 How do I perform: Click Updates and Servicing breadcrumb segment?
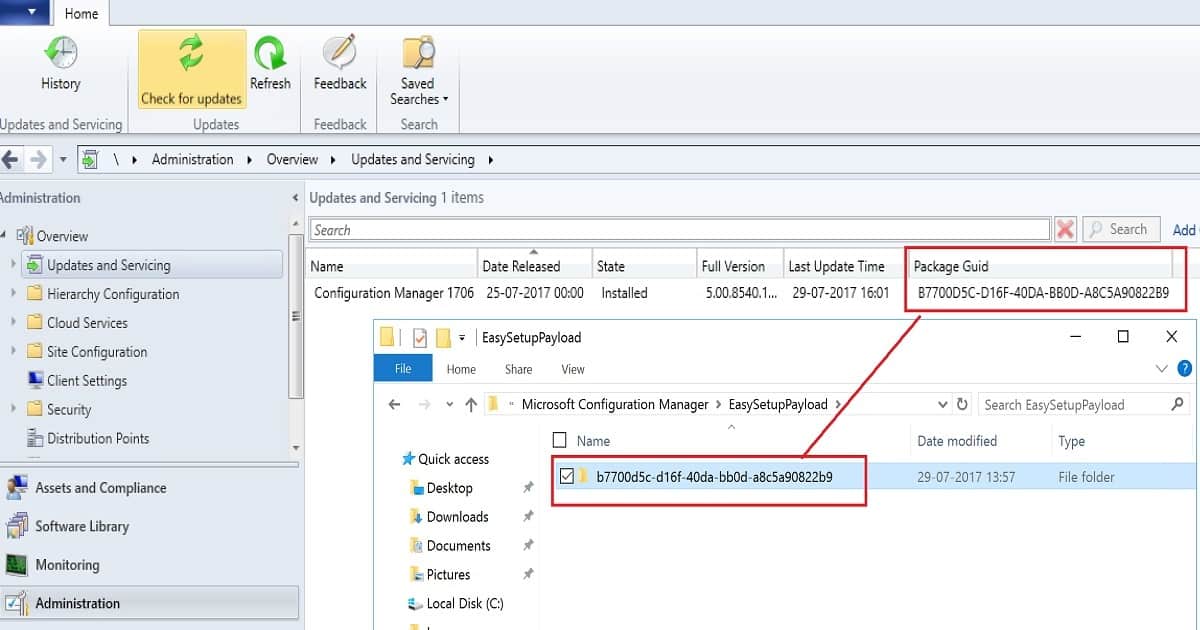click(x=412, y=159)
